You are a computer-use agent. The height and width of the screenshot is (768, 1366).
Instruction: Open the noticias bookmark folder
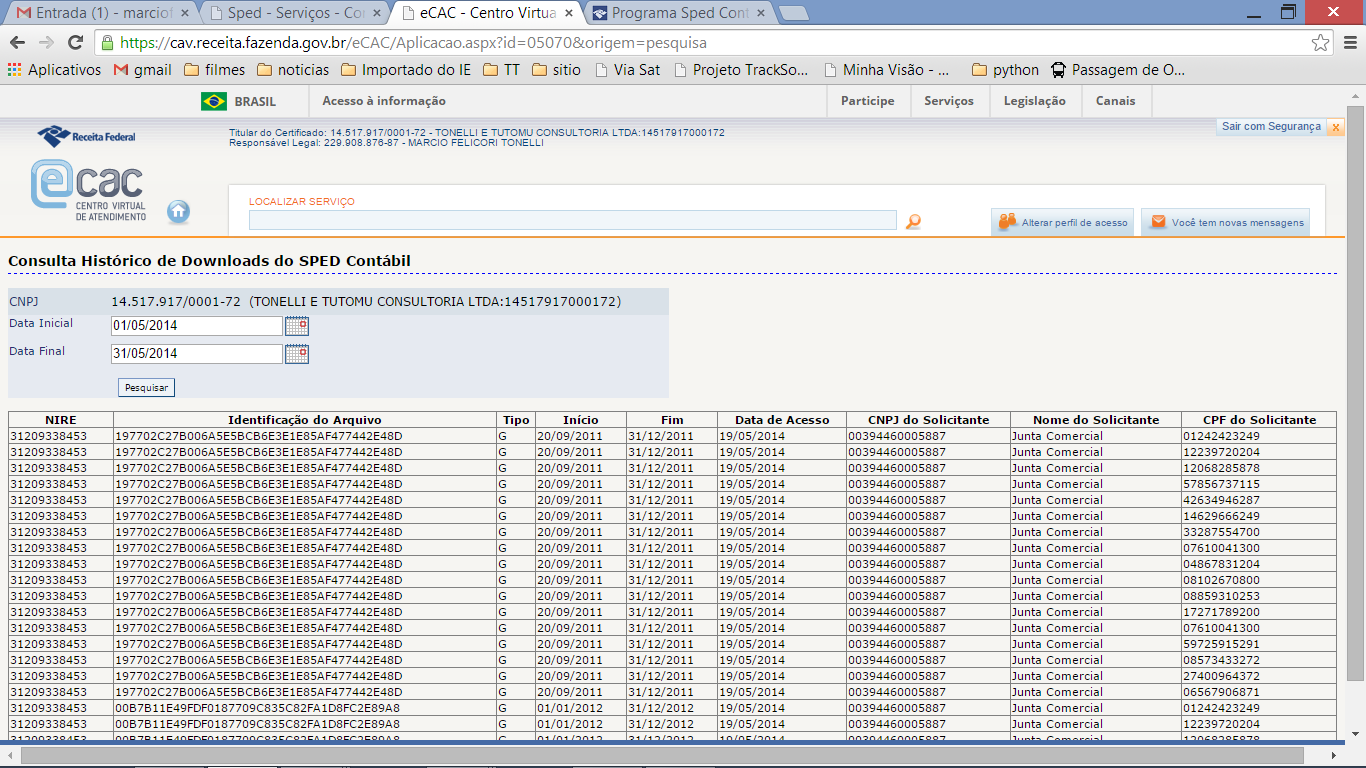pos(293,70)
